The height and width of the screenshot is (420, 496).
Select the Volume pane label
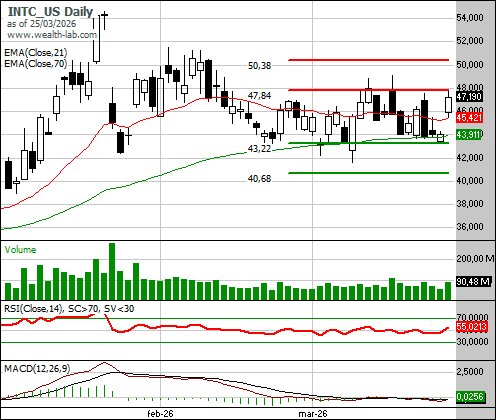click(x=20, y=250)
